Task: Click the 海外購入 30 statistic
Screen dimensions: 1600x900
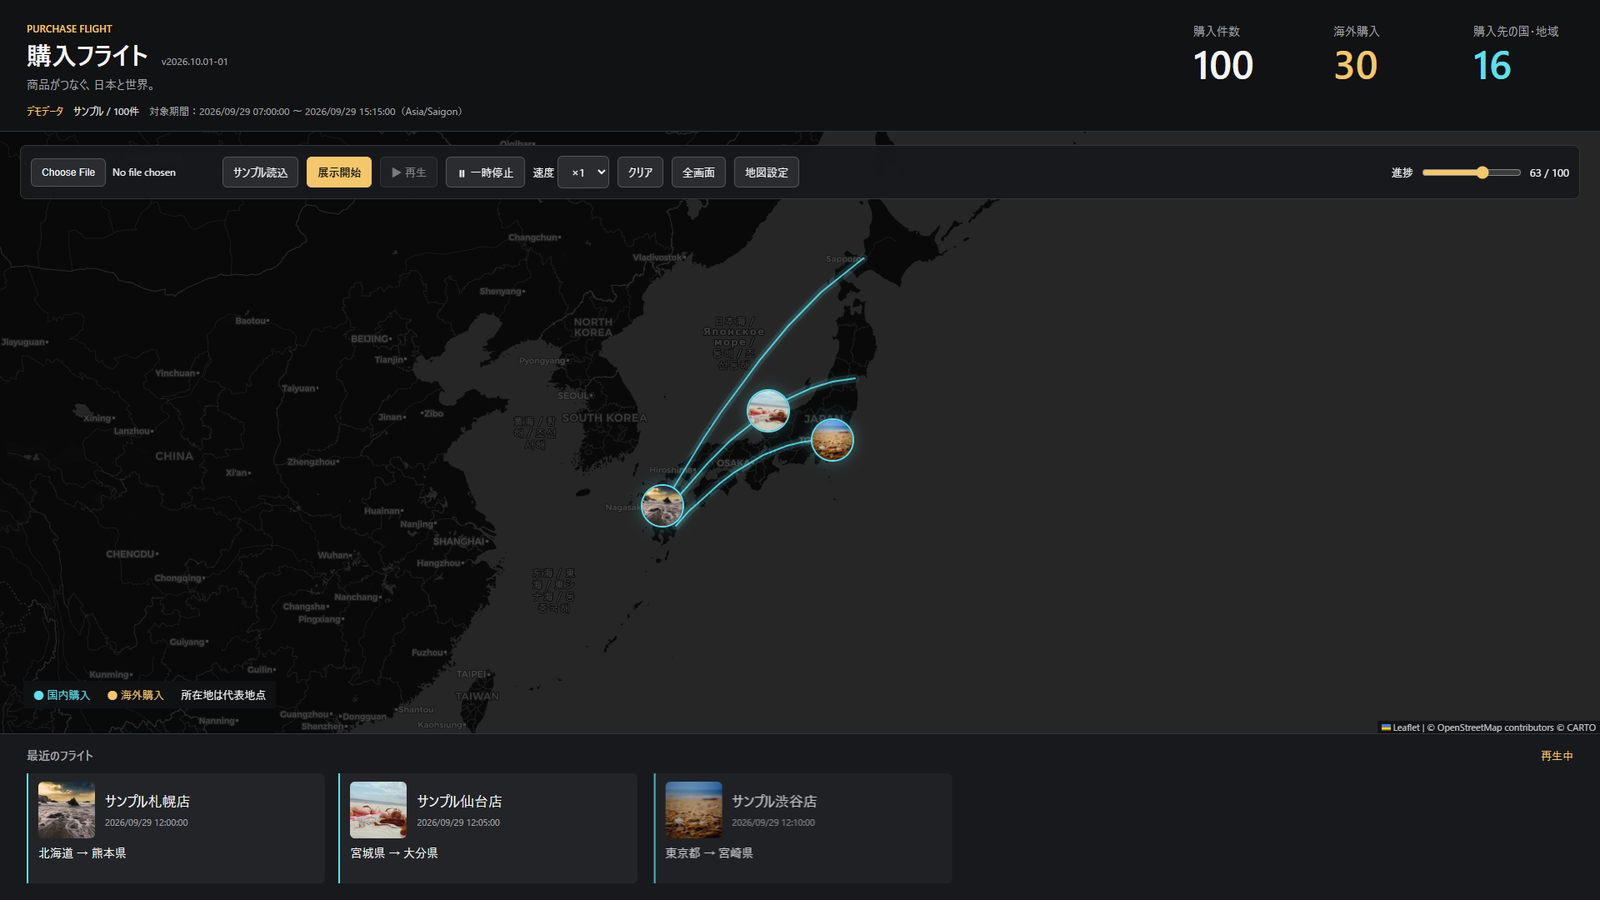Action: coord(1356,56)
